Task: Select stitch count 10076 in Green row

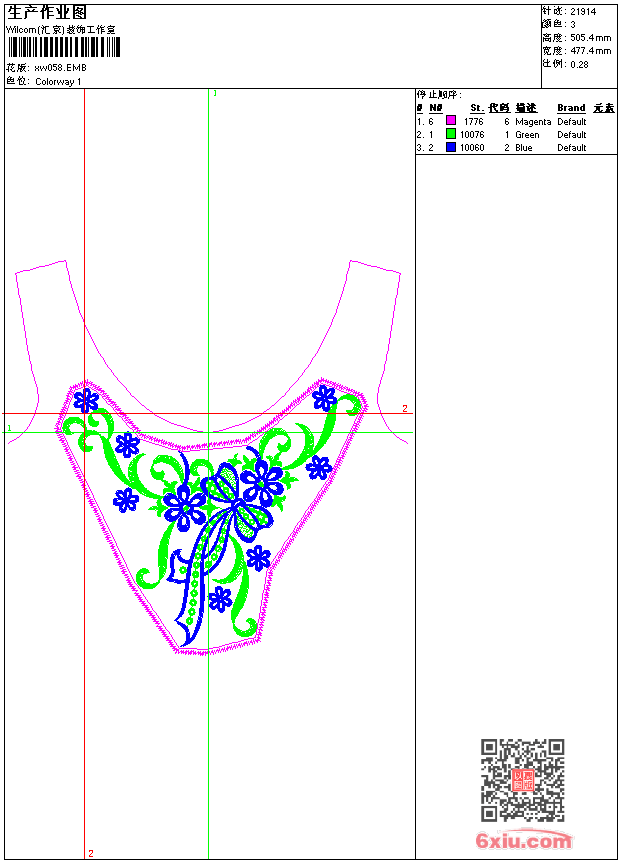Action: click(472, 135)
